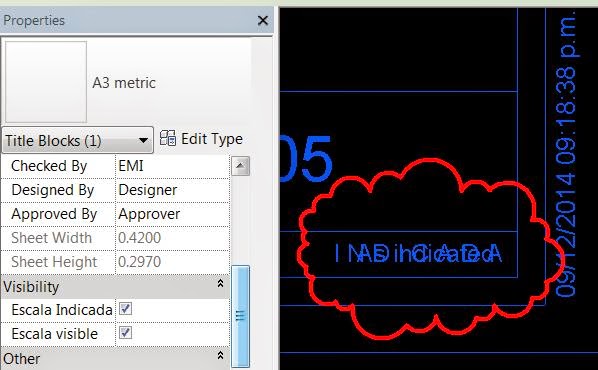Click the properties scrollbar up arrow

[240, 166]
